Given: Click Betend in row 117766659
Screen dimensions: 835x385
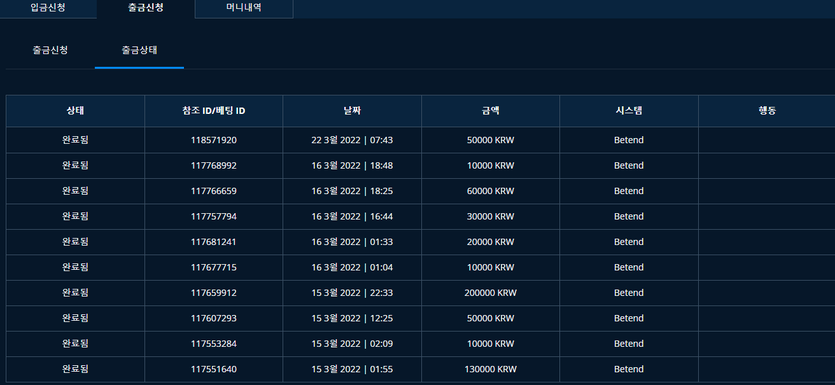Looking at the screenshot, I should click(629, 191).
